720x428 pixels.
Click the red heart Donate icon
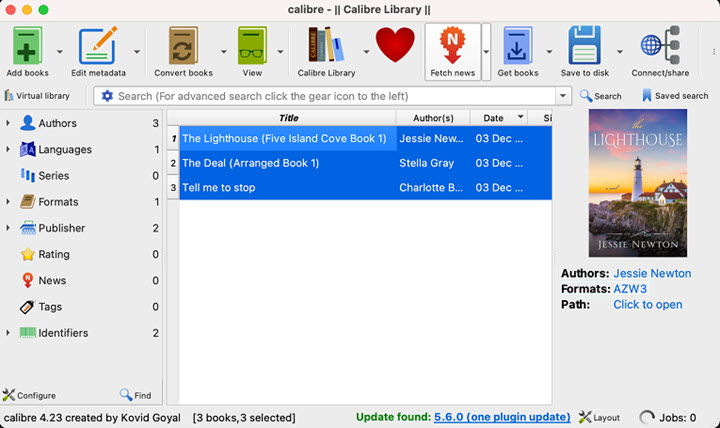(x=395, y=45)
